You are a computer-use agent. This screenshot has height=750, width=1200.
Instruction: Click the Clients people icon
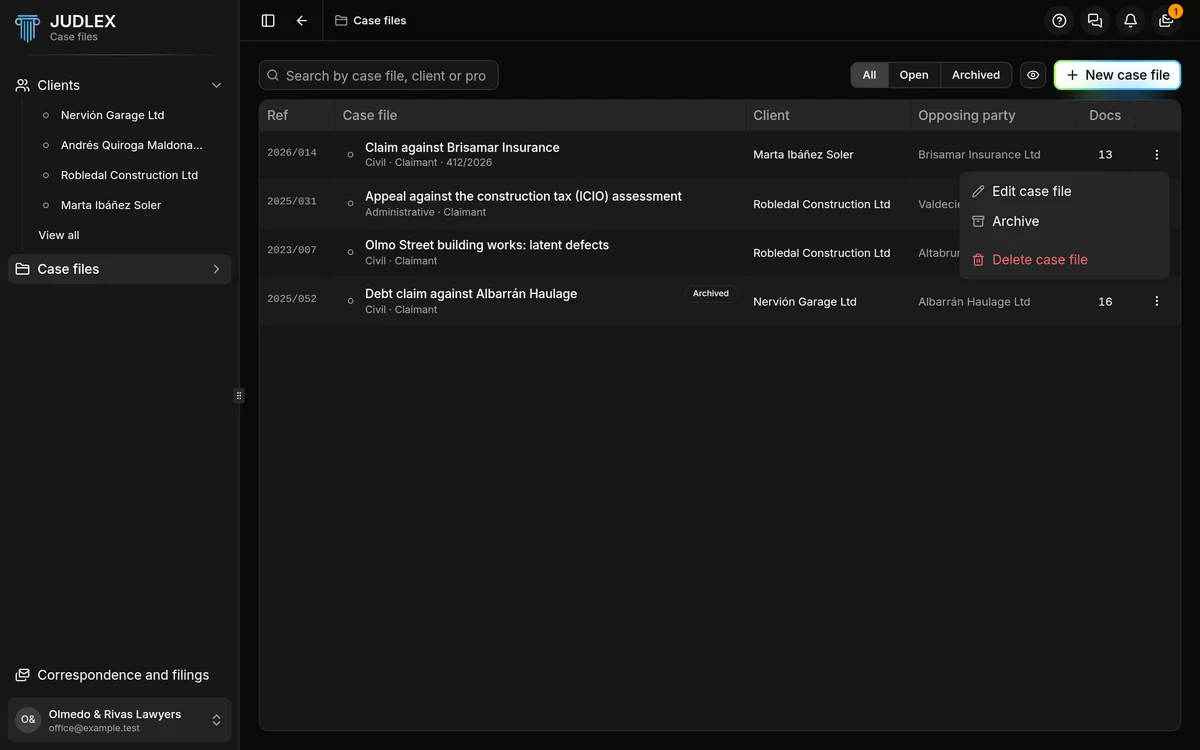[x=23, y=85]
